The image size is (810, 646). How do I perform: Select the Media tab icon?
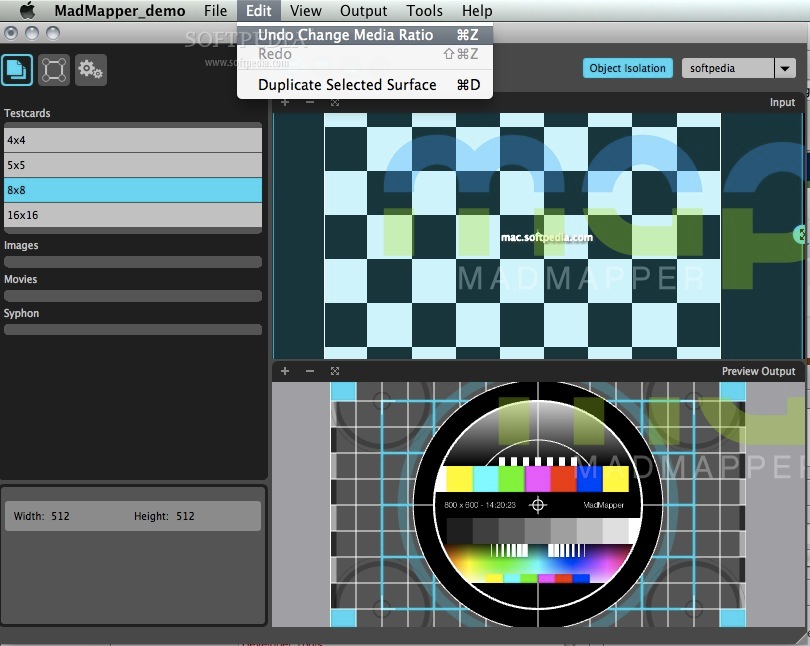pyautogui.click(x=17, y=70)
